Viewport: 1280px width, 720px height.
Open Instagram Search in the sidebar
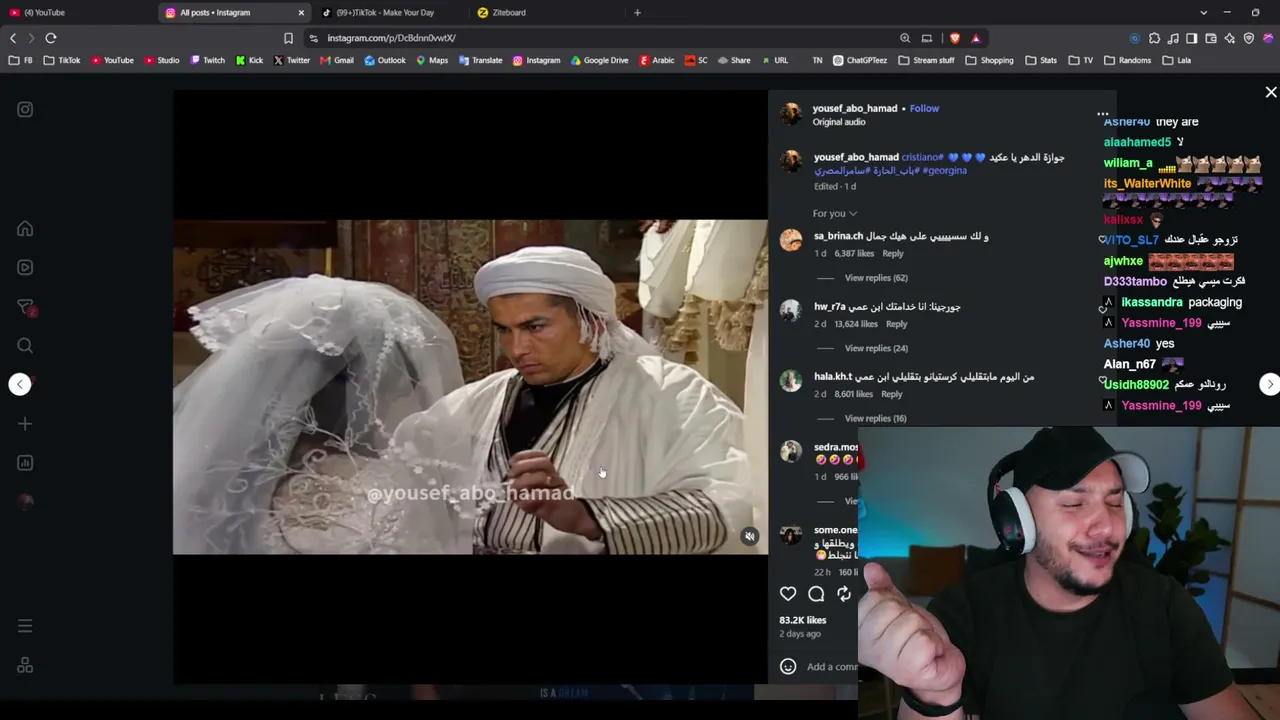point(25,346)
